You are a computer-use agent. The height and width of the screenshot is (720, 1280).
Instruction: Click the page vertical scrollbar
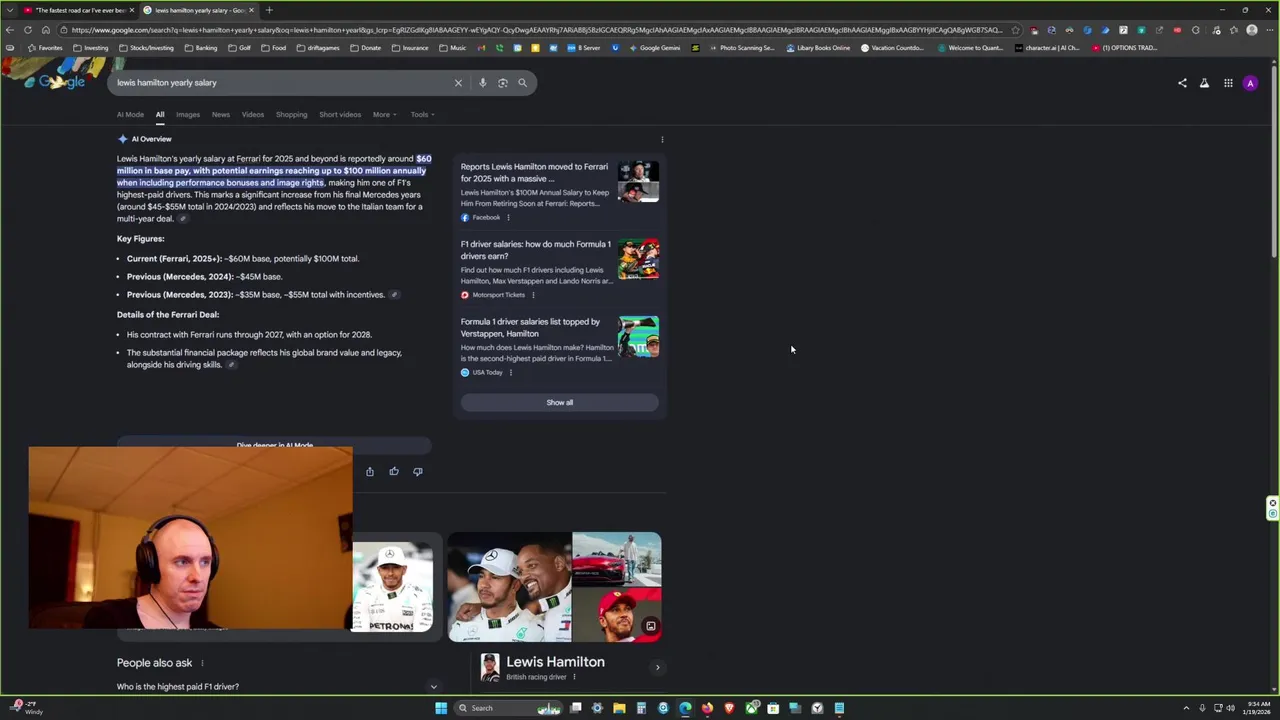[1273, 160]
